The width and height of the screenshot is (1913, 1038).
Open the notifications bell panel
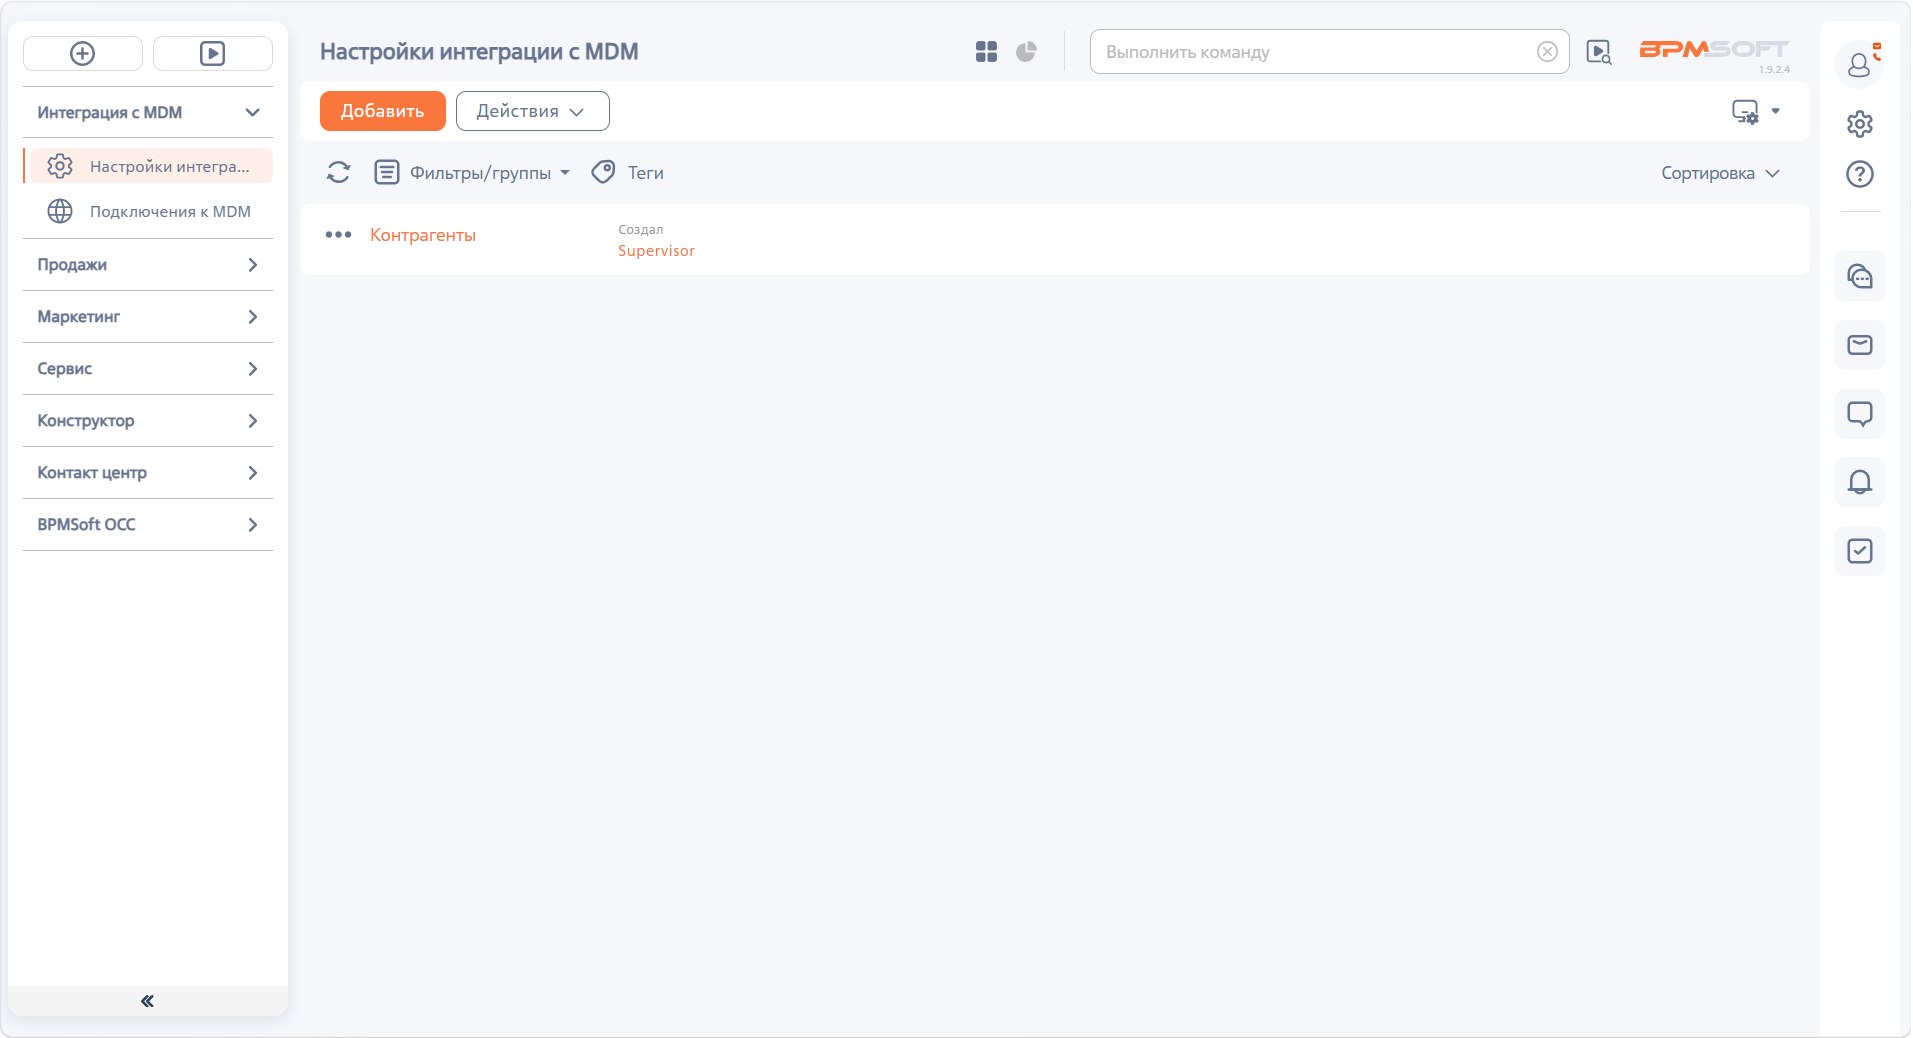pyautogui.click(x=1859, y=482)
